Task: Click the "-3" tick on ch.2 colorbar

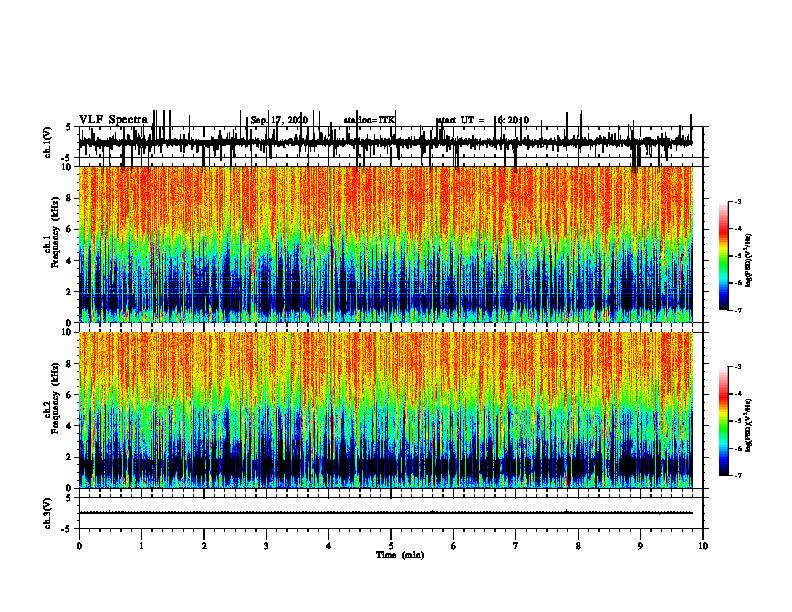Action: pyautogui.click(x=737, y=367)
